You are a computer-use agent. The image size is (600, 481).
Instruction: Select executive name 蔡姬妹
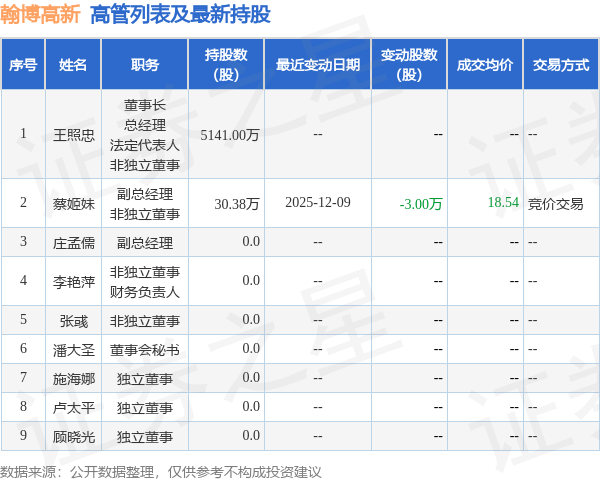pyautogui.click(x=73, y=203)
